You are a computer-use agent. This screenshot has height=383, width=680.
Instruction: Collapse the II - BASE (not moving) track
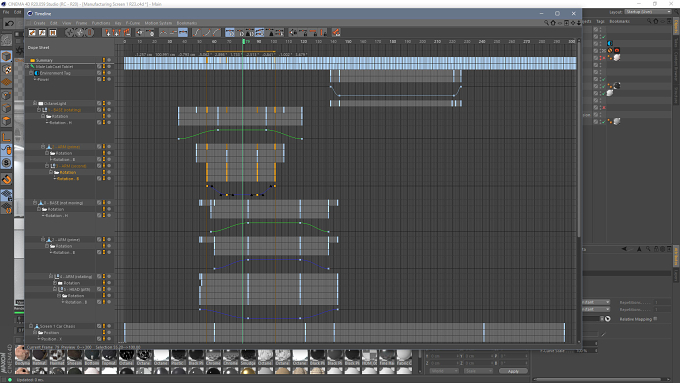[35, 203]
